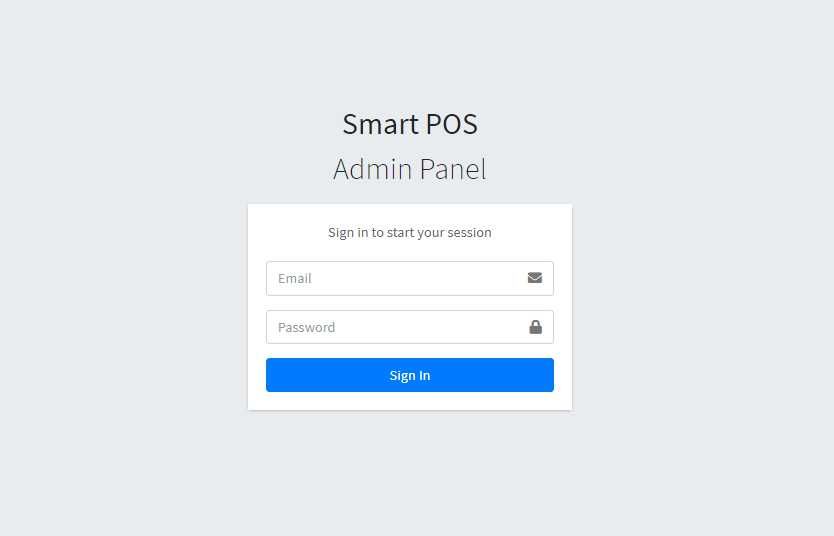
Task: Select the mail icon beside Email
Action: 535,278
